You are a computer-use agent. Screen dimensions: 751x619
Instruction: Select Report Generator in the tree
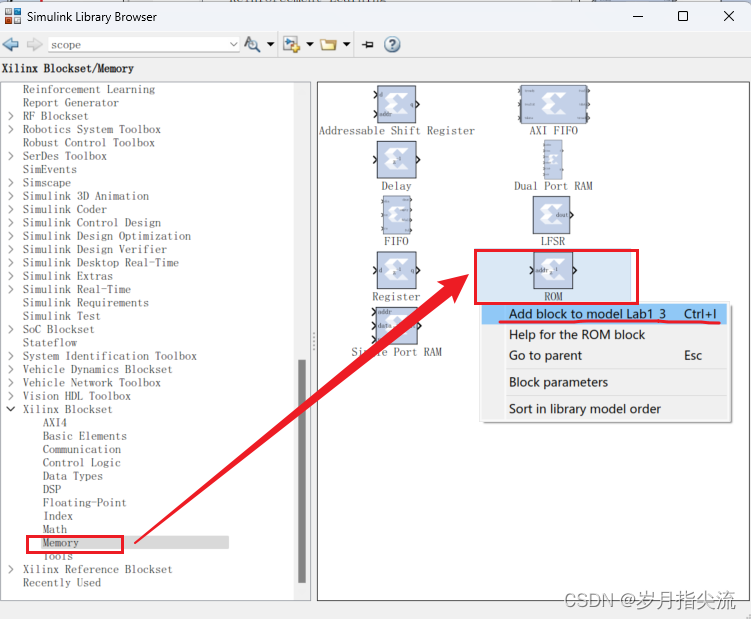(71, 103)
